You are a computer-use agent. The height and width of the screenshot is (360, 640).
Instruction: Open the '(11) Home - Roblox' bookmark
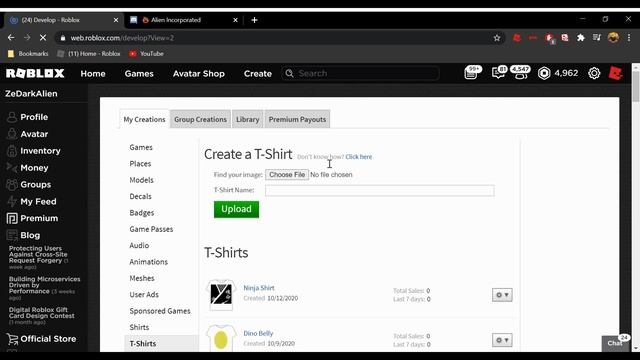89,53
